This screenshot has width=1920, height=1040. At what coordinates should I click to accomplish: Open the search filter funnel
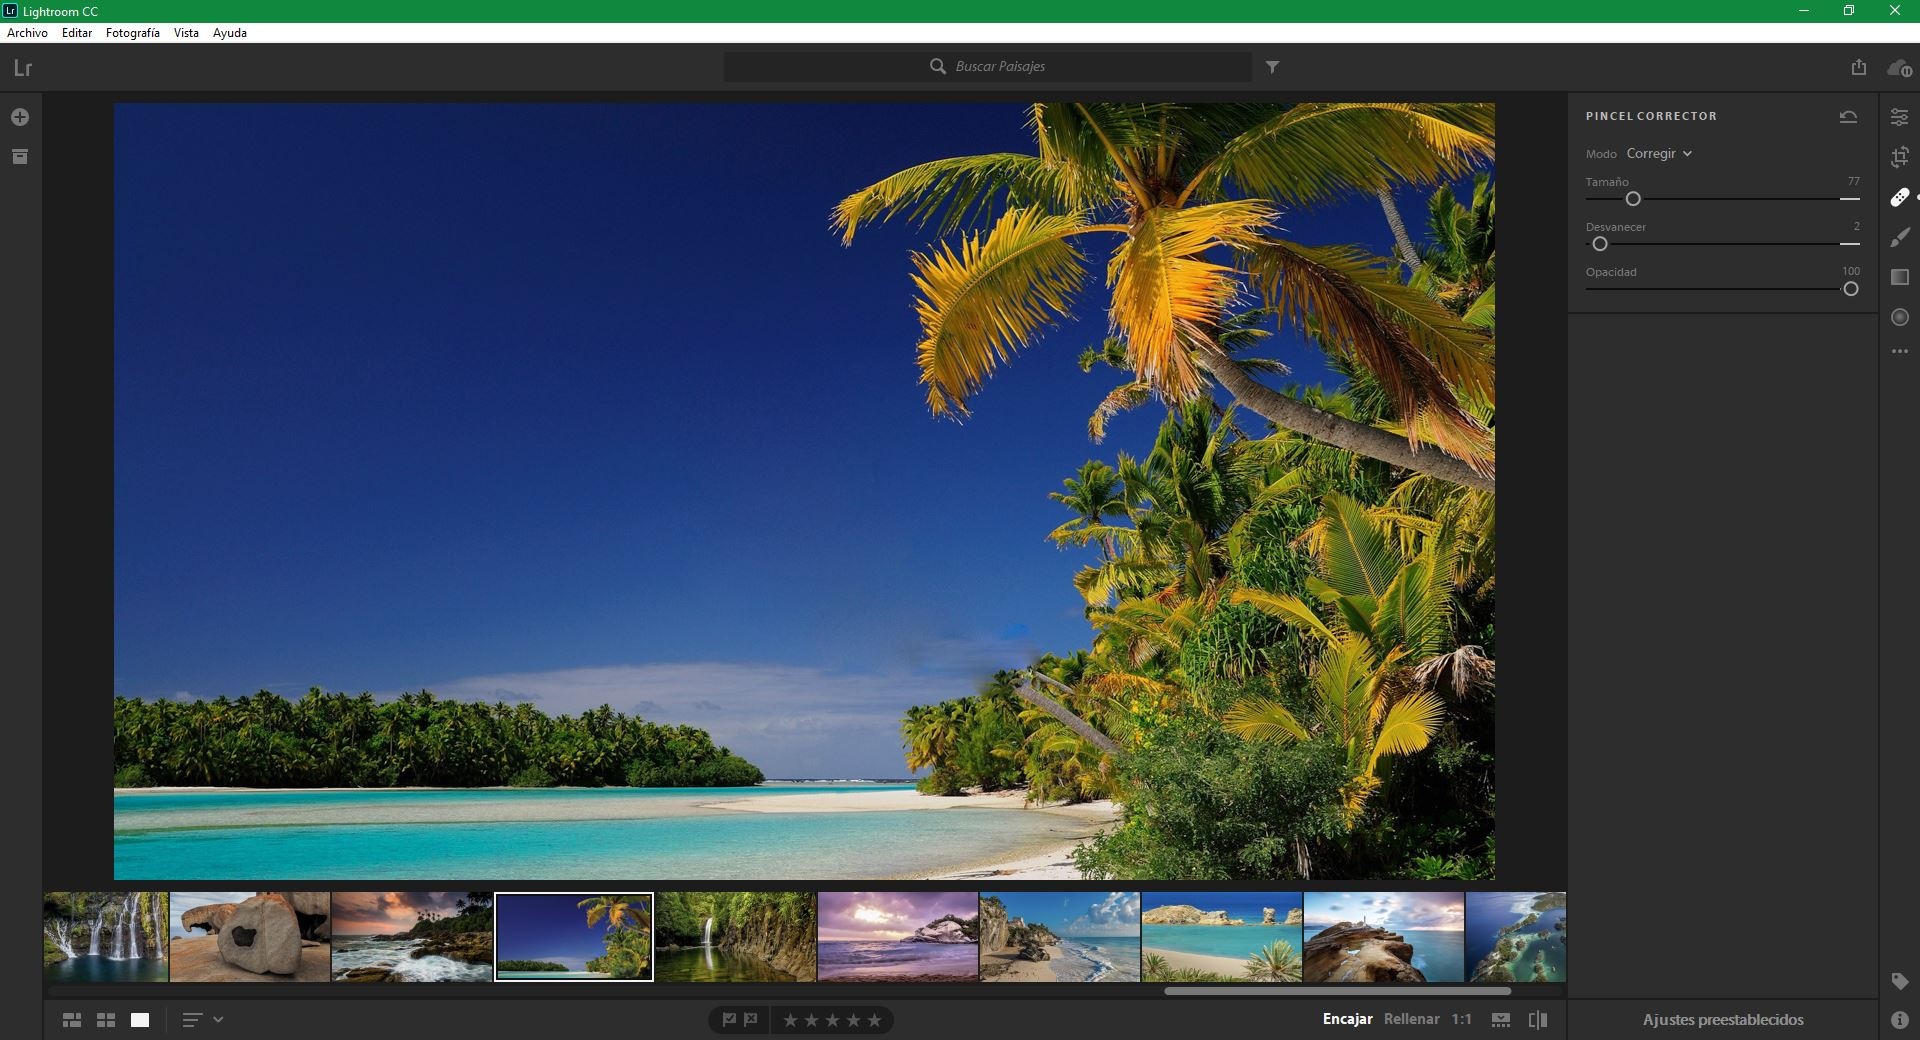pyautogui.click(x=1272, y=67)
